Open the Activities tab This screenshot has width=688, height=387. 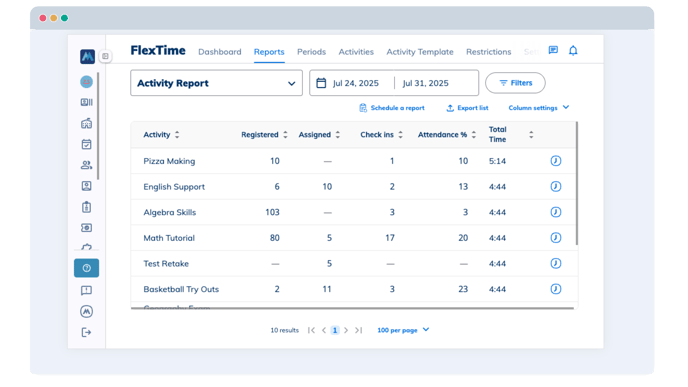tap(356, 52)
